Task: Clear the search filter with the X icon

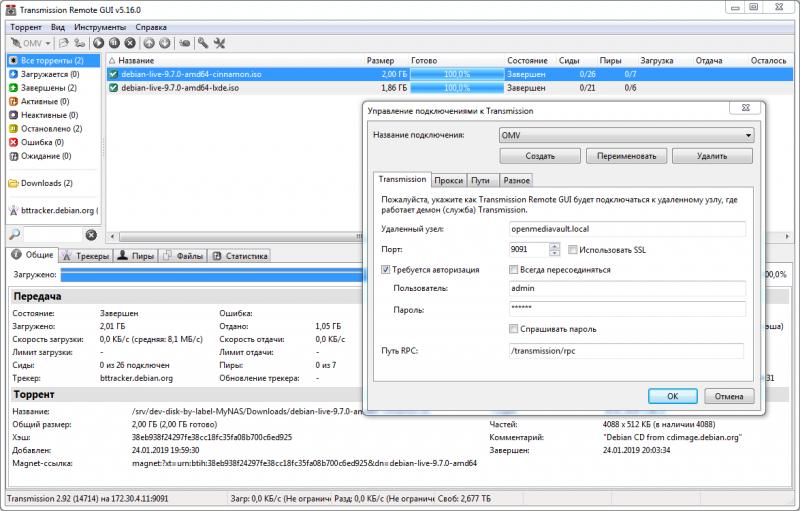Action: pyautogui.click(x=91, y=235)
